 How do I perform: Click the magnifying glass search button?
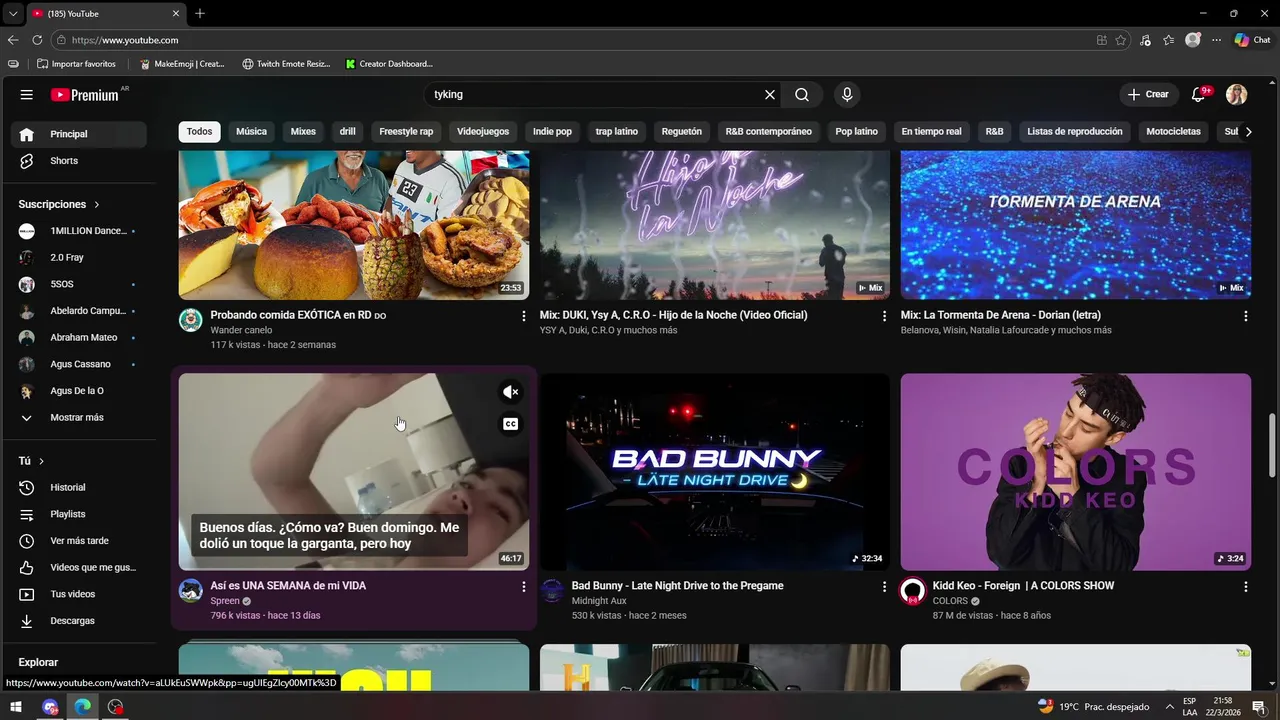(802, 94)
